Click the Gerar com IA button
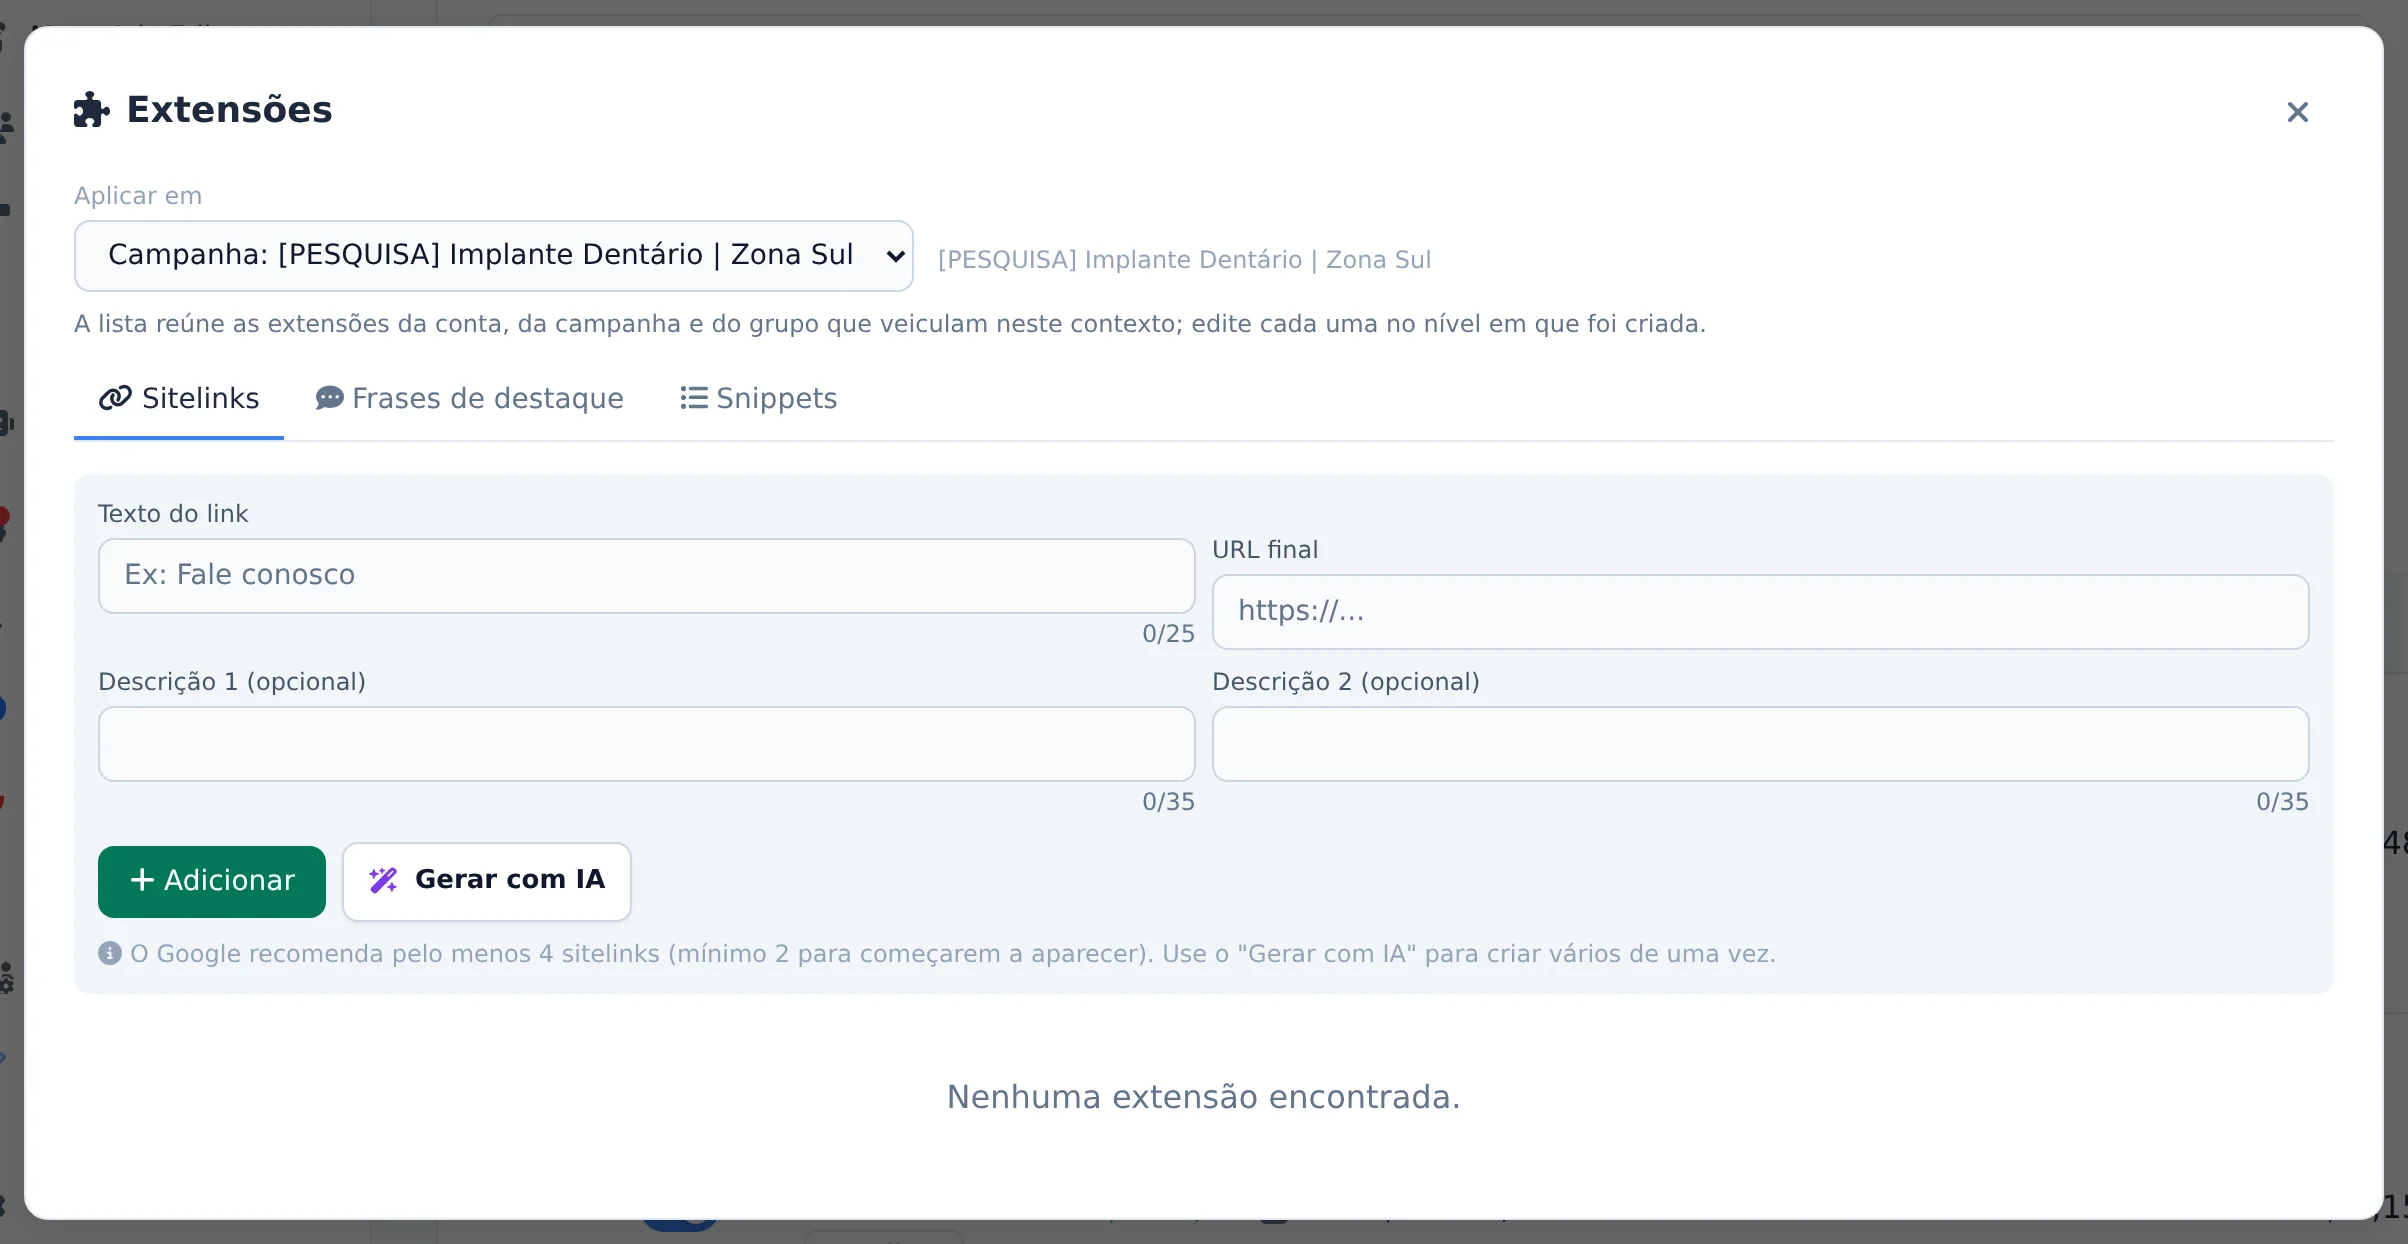Screen dimensions: 2408x1244 [487, 881]
